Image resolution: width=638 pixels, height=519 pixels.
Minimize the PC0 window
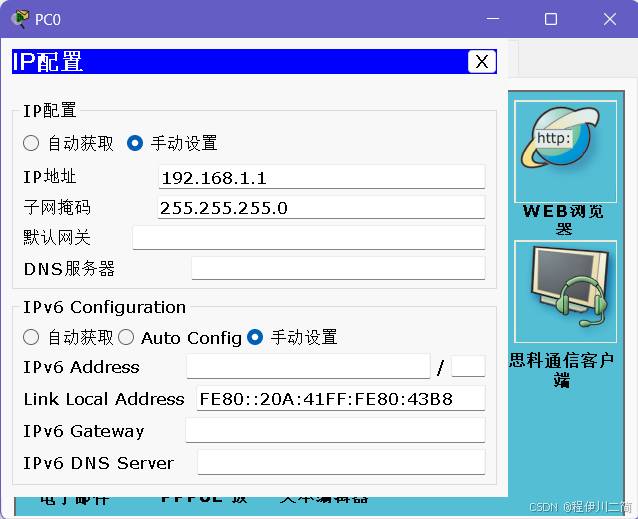tap(491, 19)
